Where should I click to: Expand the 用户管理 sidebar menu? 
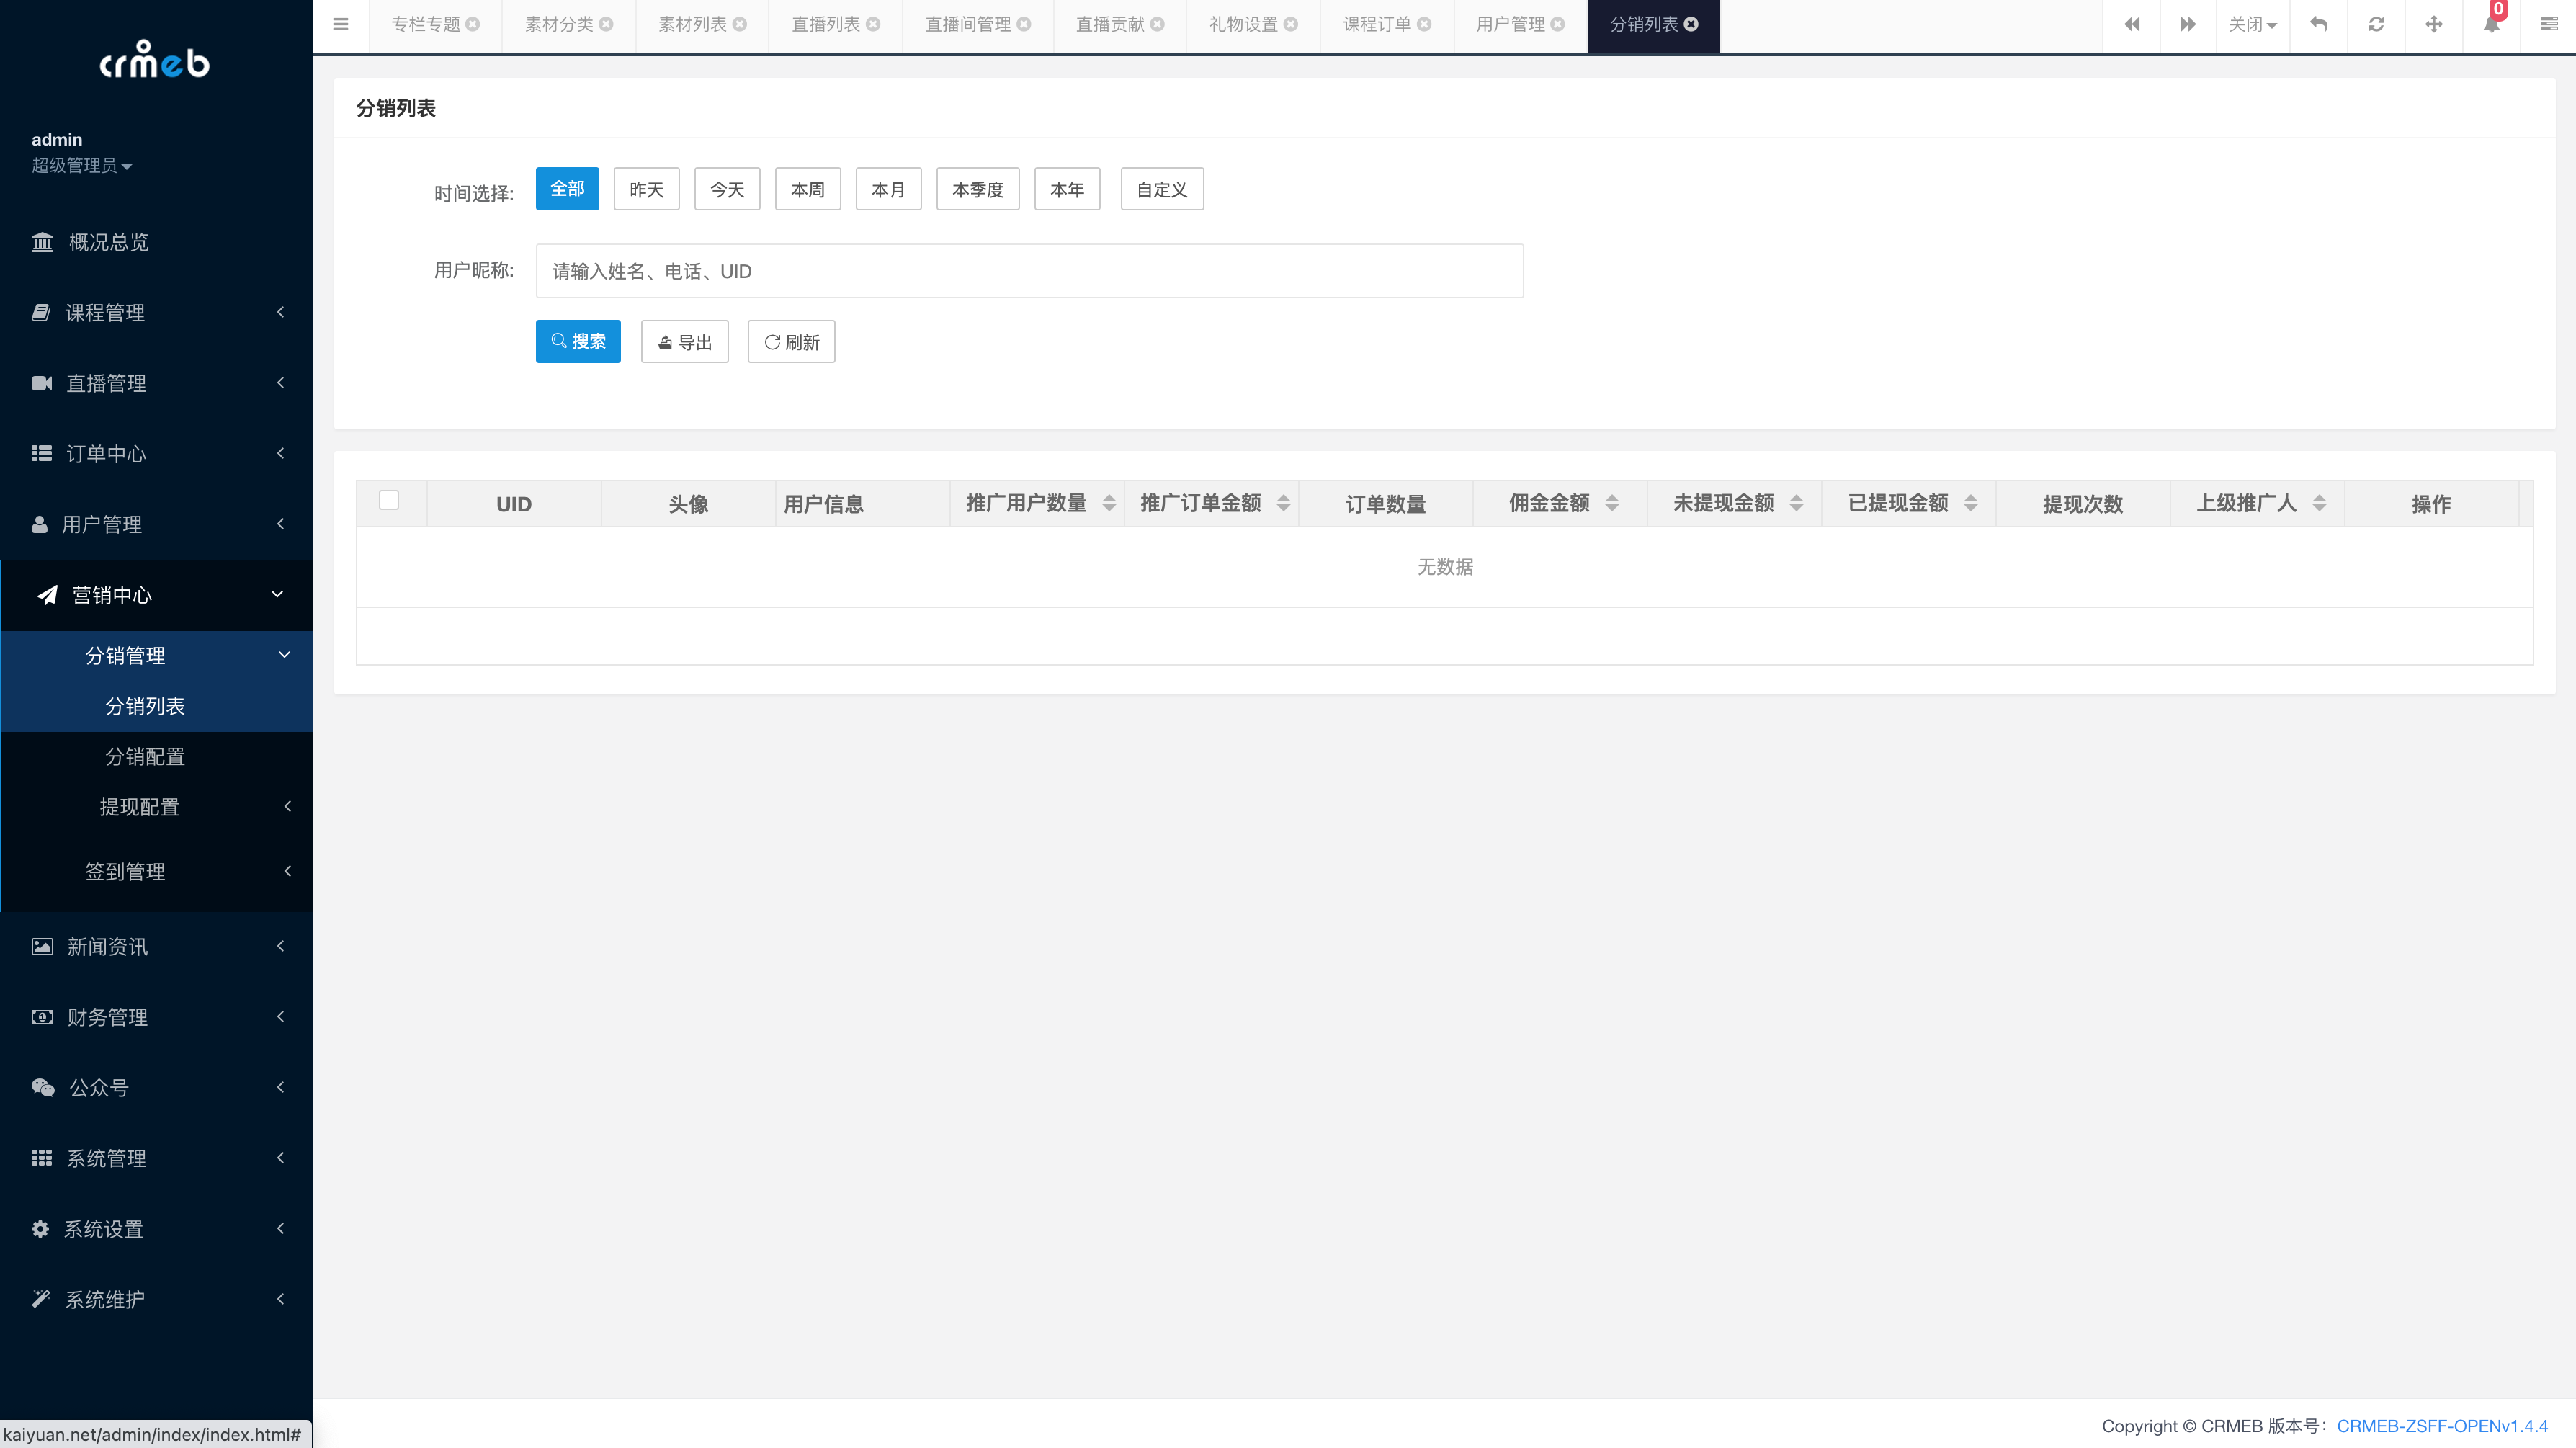pyautogui.click(x=156, y=525)
